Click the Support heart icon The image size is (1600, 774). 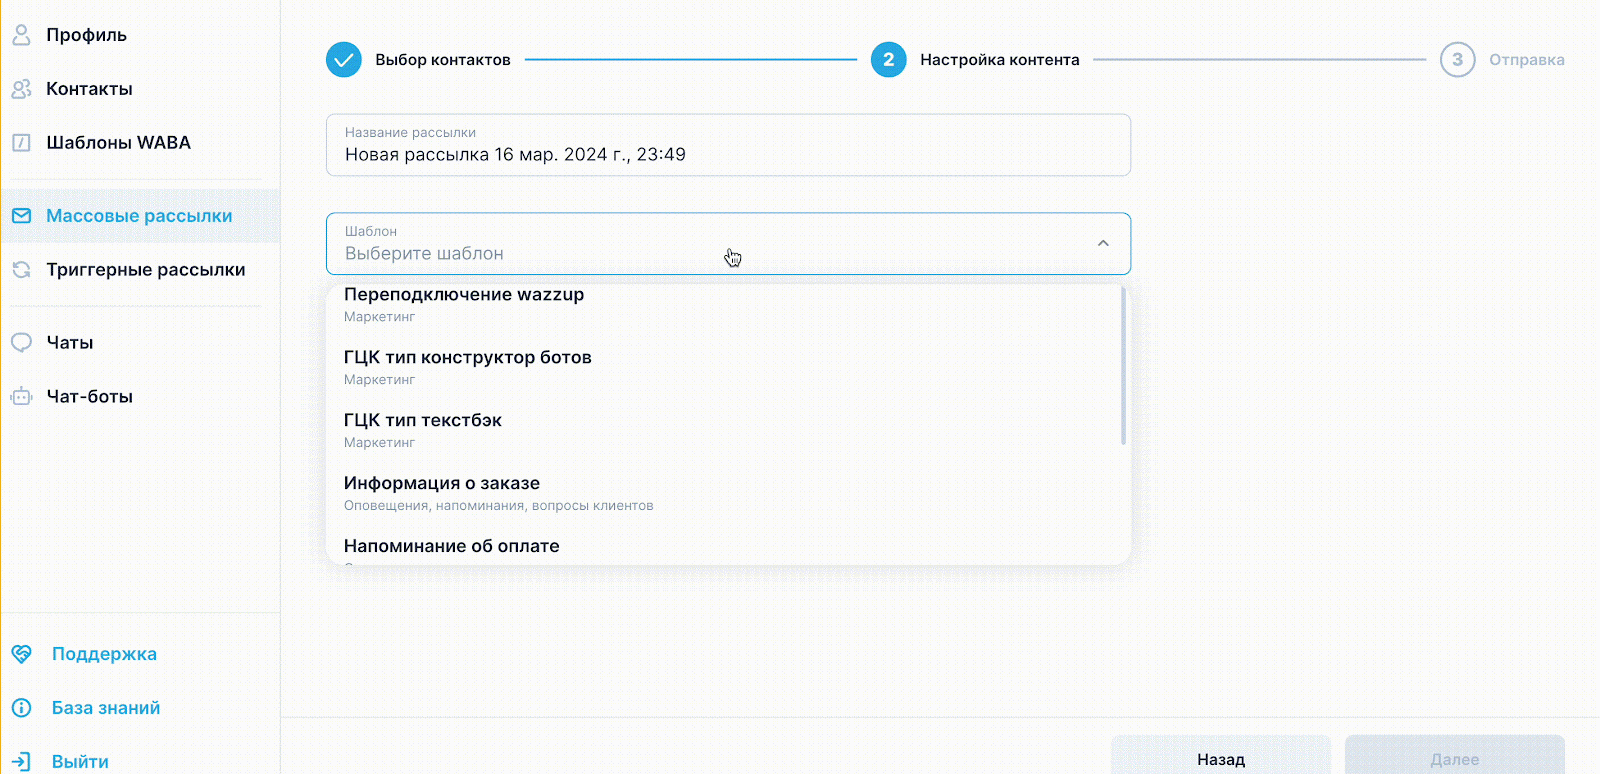(x=21, y=654)
